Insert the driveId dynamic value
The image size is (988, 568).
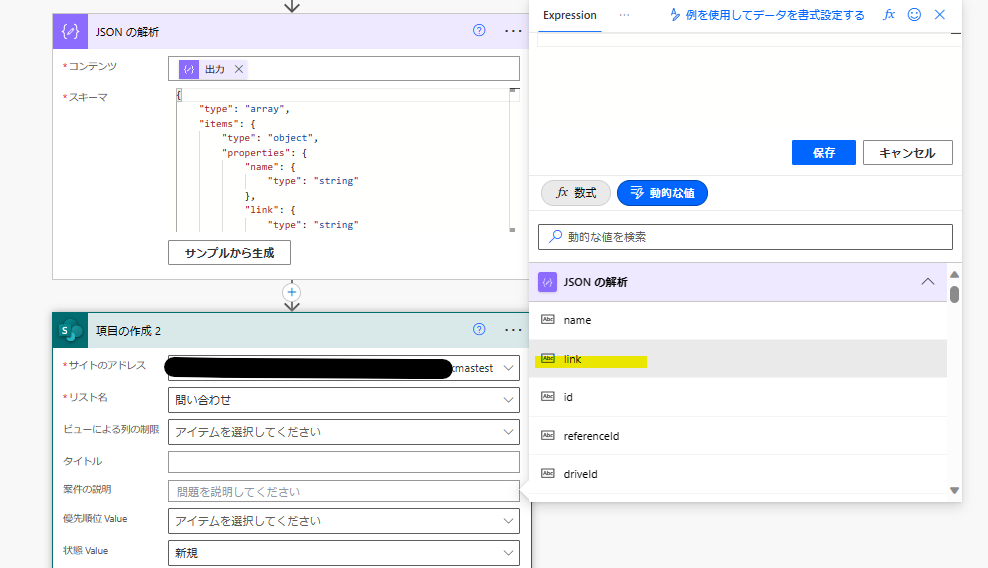point(738,474)
